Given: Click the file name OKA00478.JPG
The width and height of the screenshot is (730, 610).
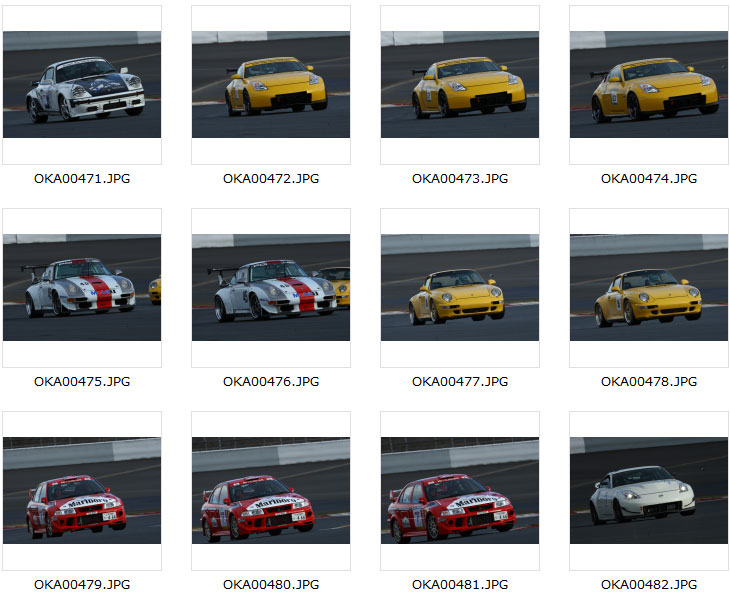Looking at the screenshot, I should (649, 382).
